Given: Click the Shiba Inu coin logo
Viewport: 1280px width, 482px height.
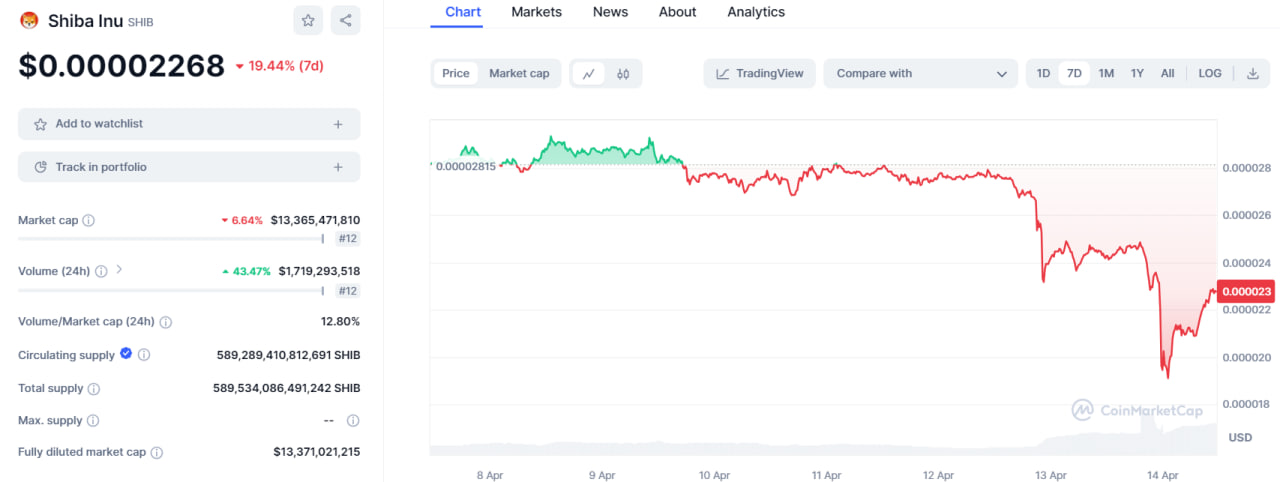Looking at the screenshot, I should tap(29, 20).
